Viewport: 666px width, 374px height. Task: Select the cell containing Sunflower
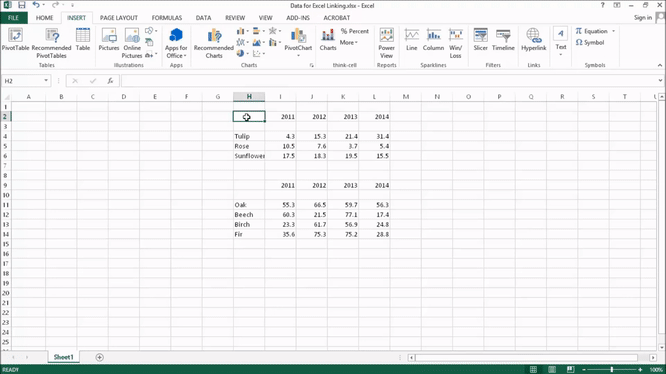pos(249,156)
